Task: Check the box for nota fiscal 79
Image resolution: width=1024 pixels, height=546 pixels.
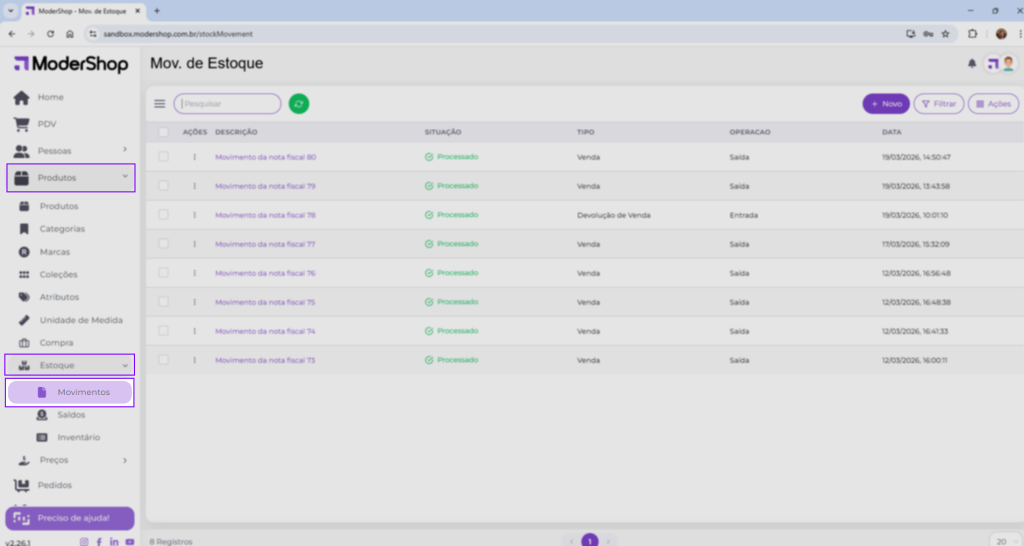Action: pyautogui.click(x=163, y=186)
